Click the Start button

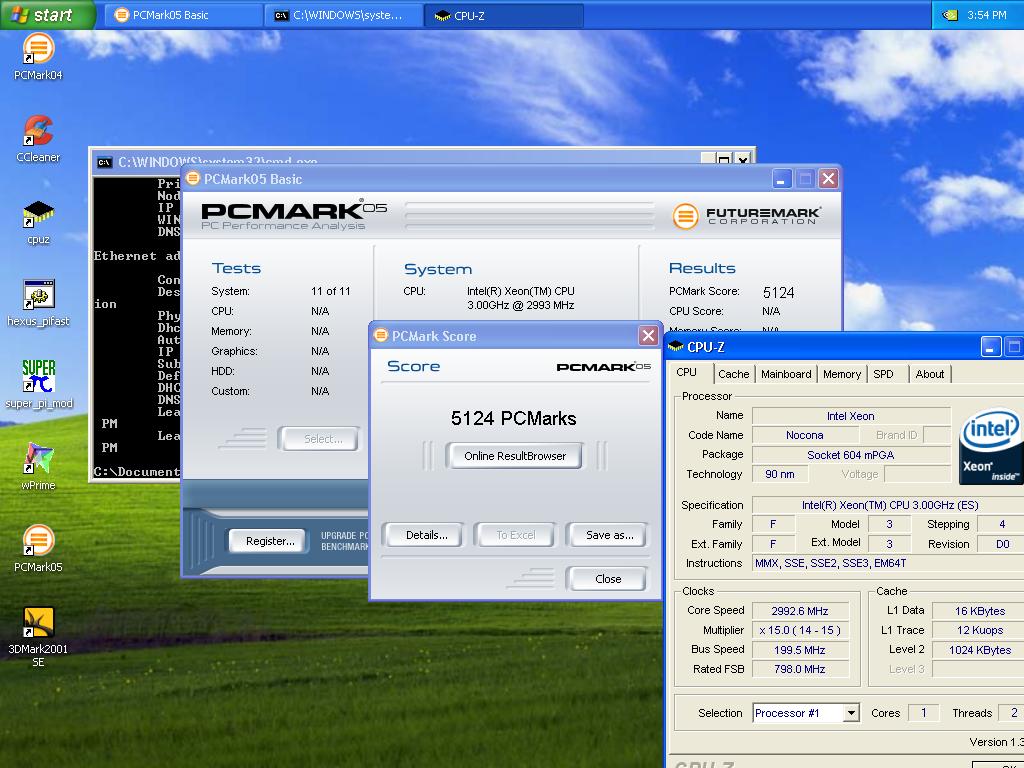pyautogui.click(x=47, y=14)
